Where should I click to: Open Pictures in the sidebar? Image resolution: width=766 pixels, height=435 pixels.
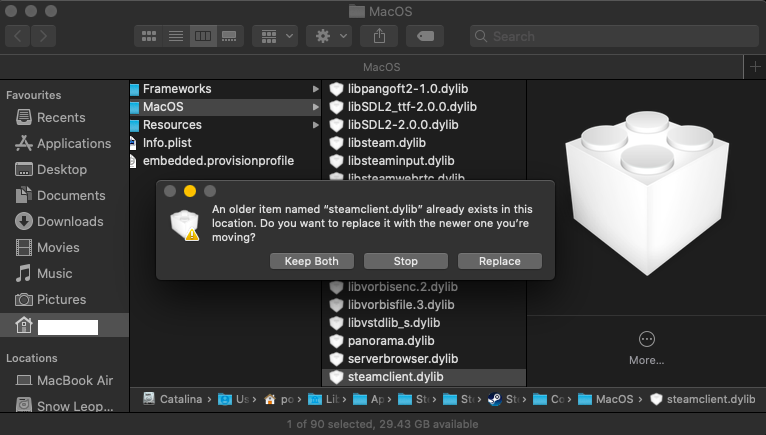(50, 299)
